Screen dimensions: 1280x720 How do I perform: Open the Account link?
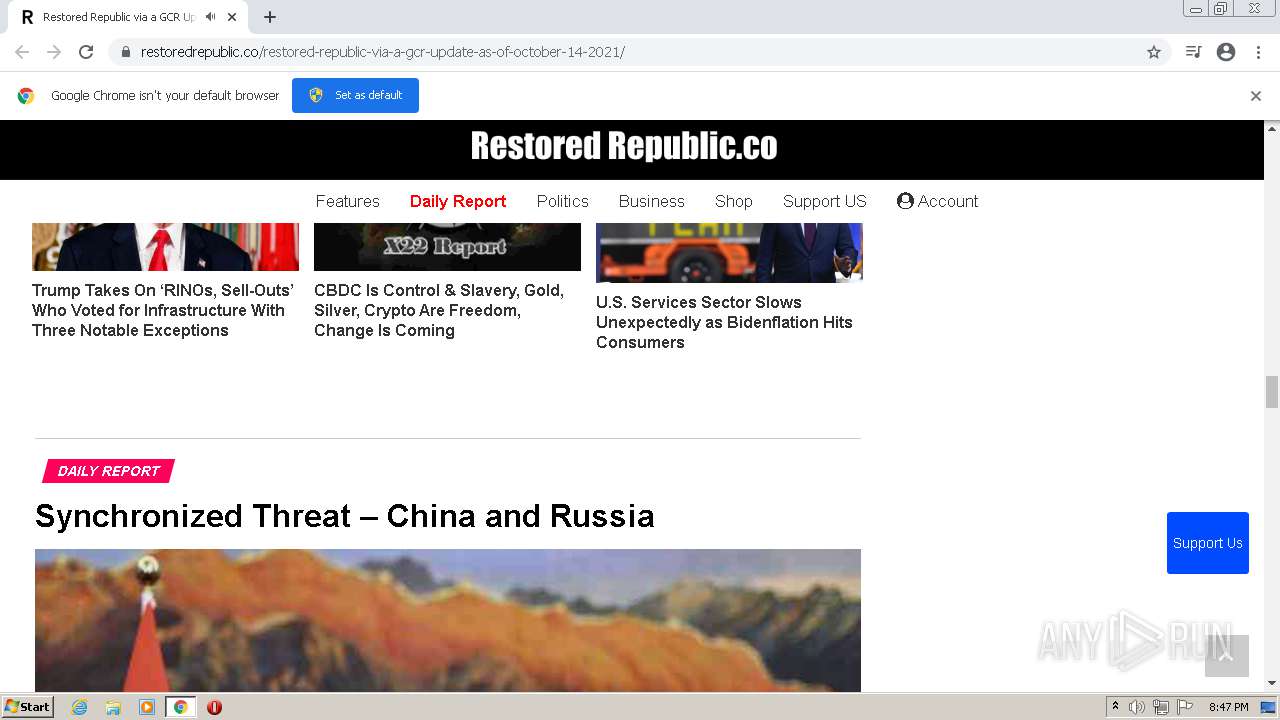pyautogui.click(x=938, y=201)
